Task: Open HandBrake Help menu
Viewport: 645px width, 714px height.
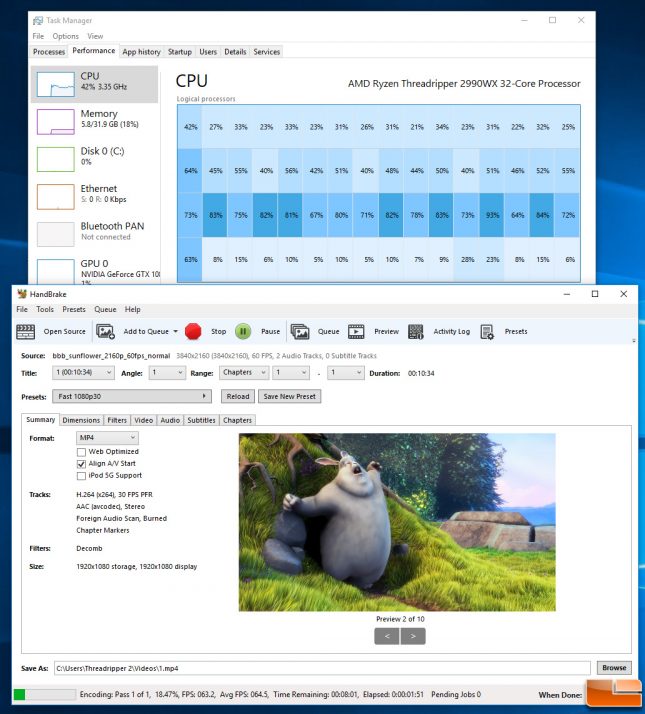Action: [133, 309]
